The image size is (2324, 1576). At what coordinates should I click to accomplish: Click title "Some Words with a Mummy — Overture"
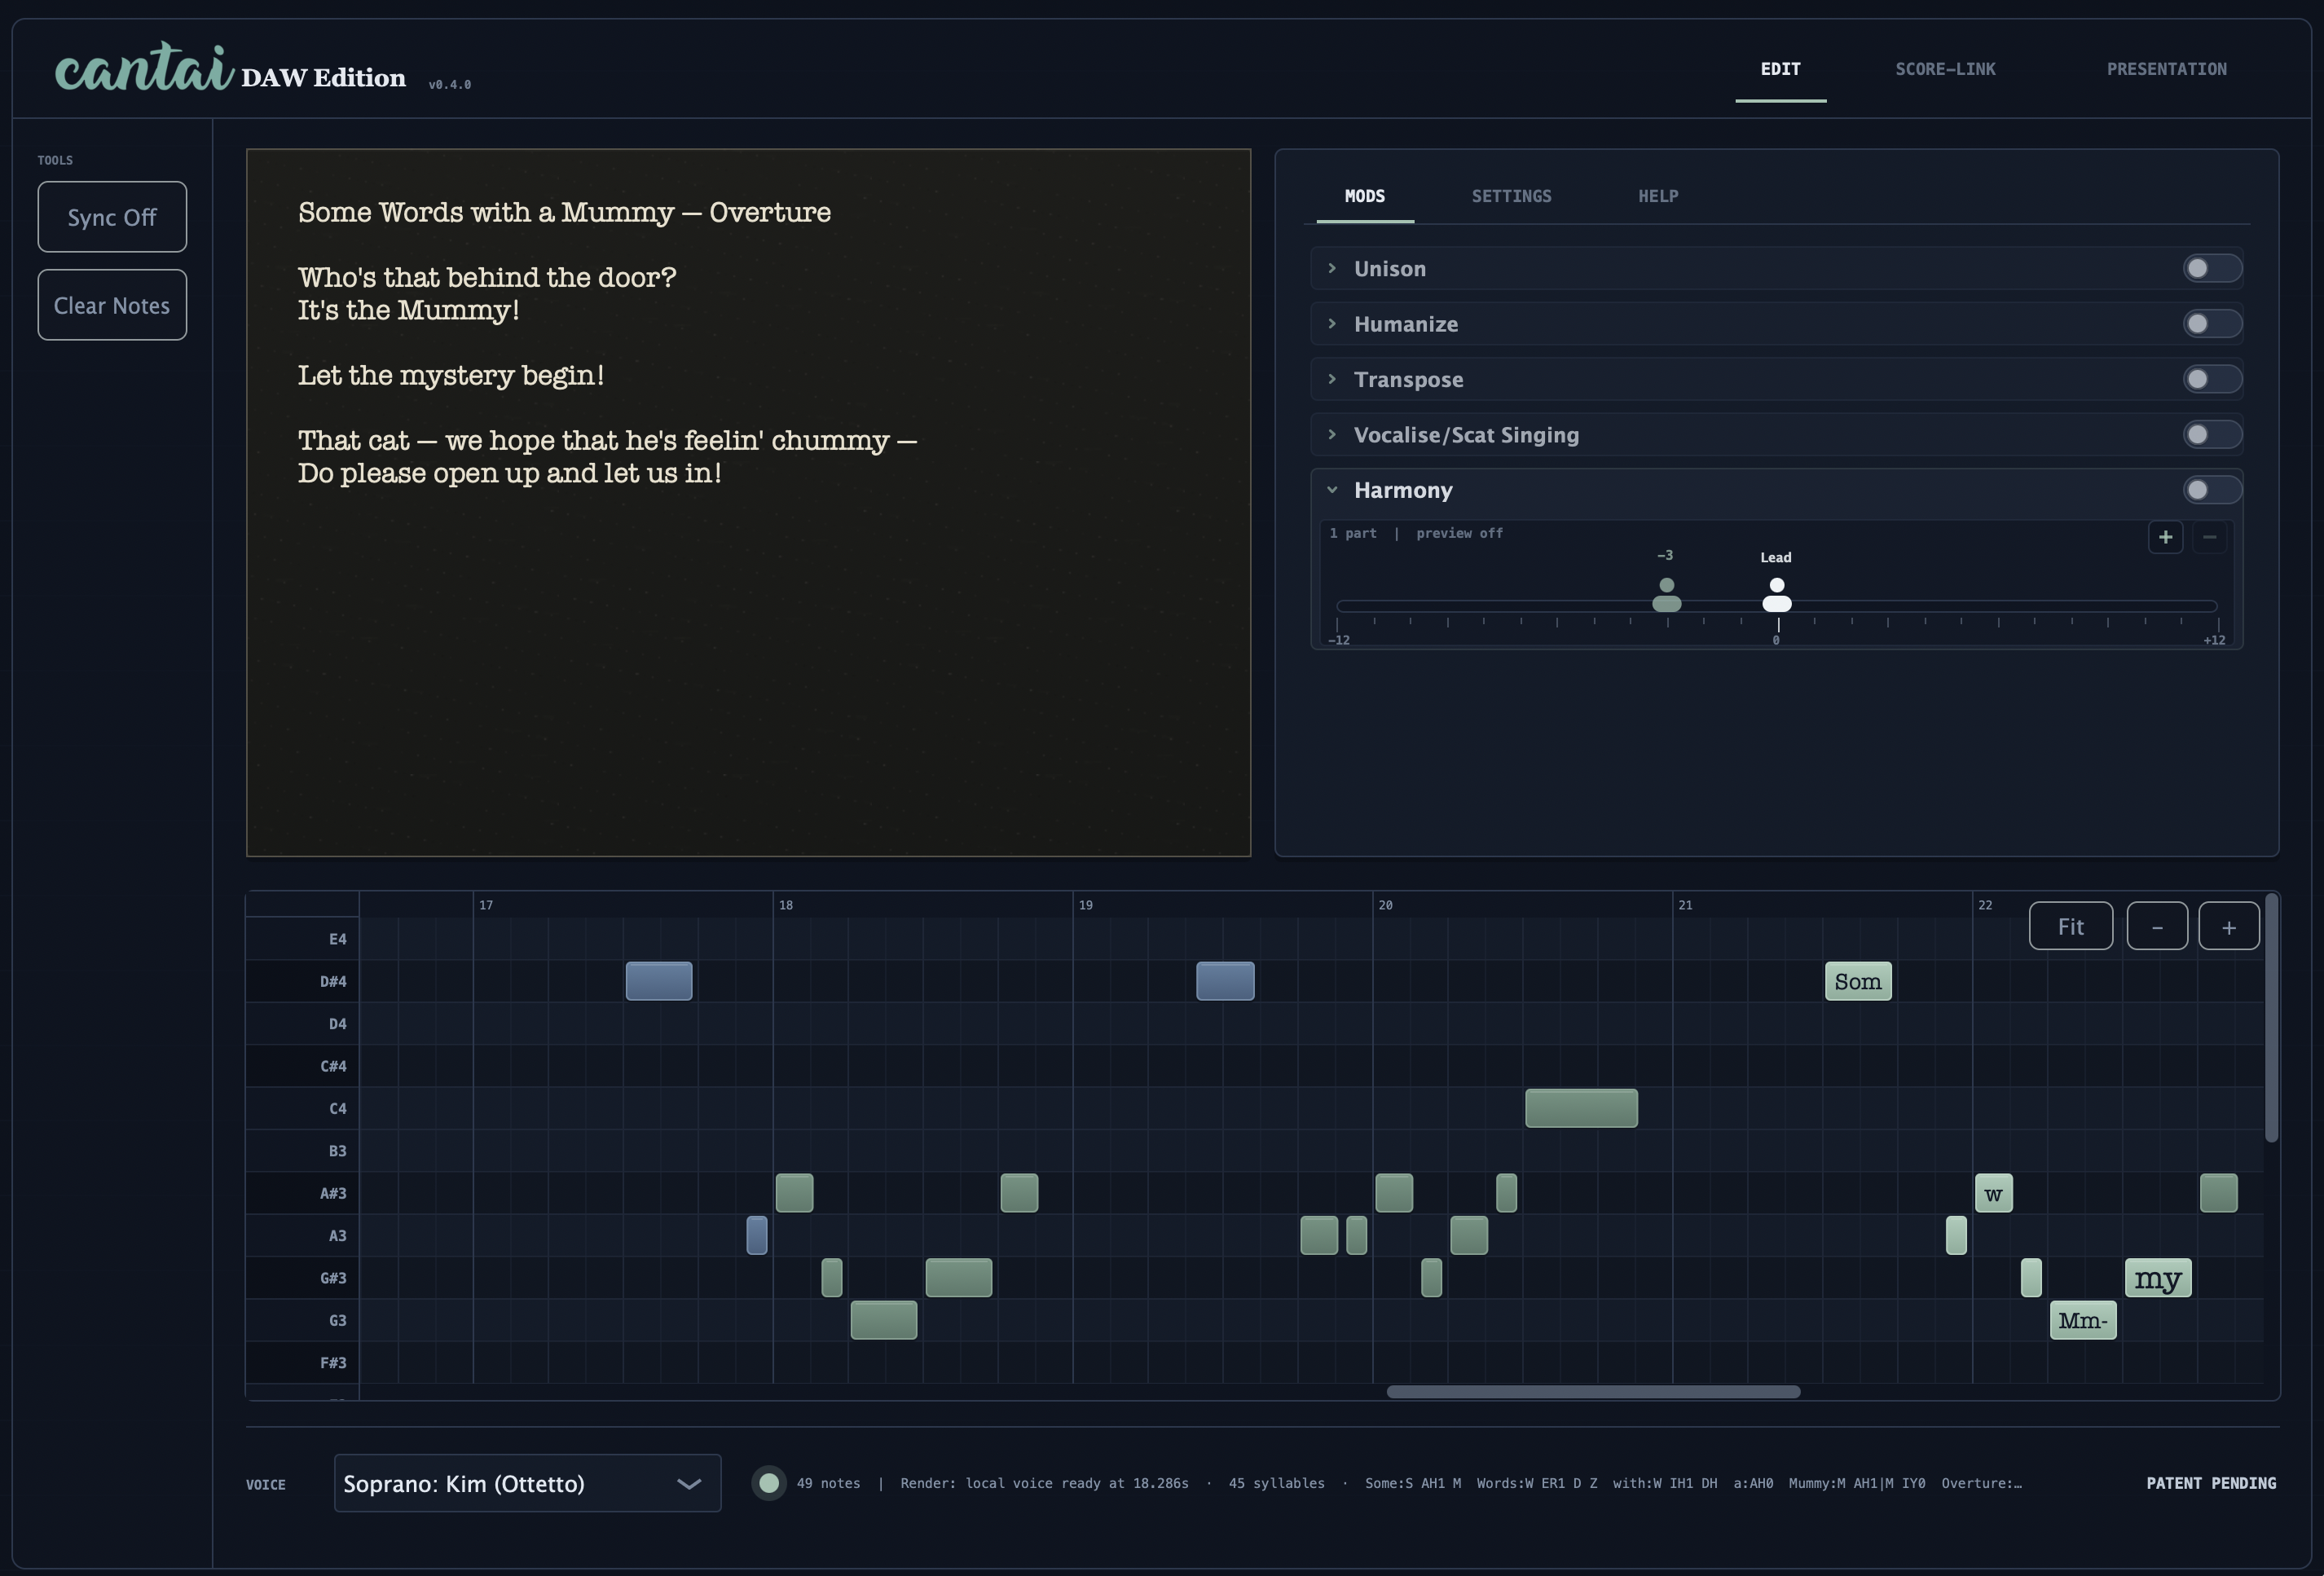pos(564,212)
